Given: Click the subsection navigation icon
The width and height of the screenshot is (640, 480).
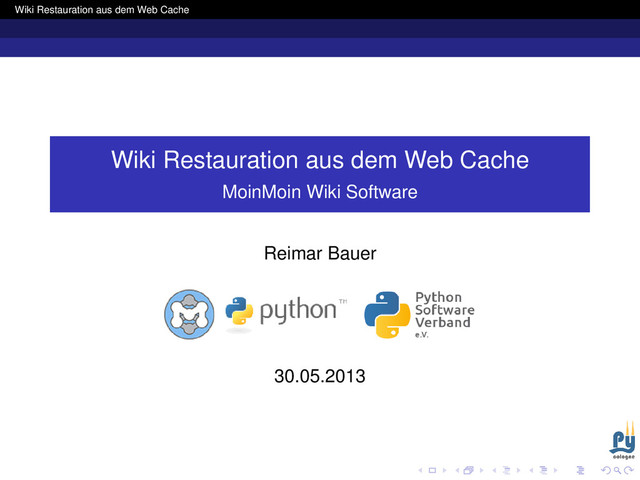Looking at the screenshot, I should tap(507, 470).
